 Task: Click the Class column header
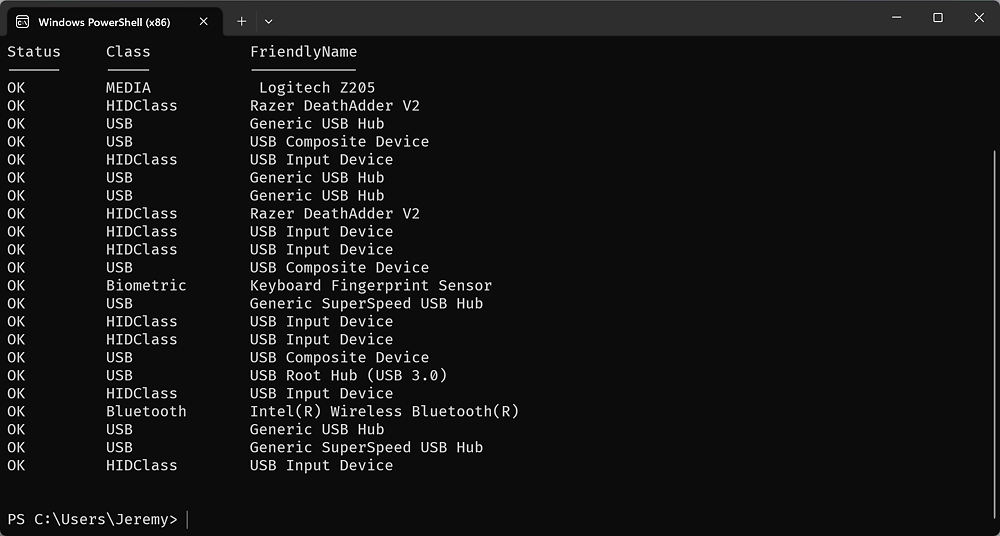pos(128,52)
